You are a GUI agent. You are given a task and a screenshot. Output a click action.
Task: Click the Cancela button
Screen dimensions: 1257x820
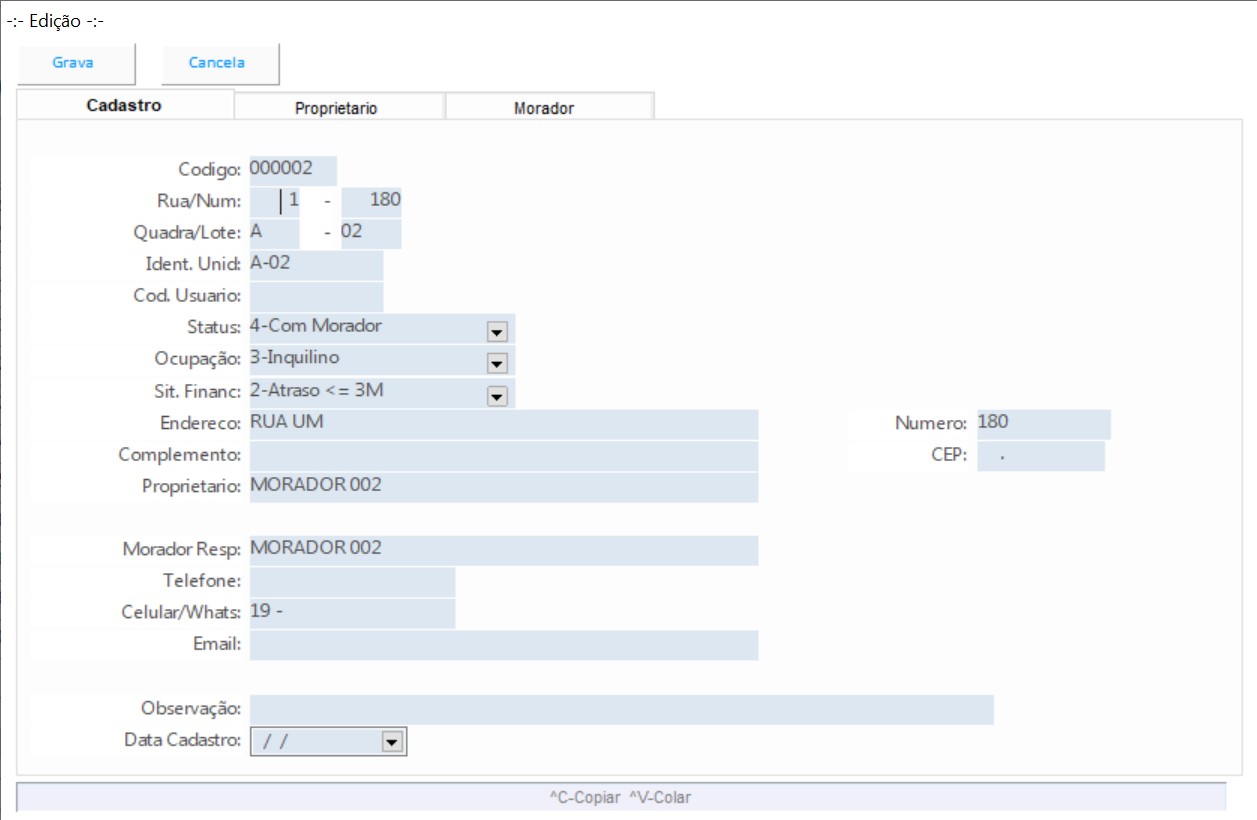coord(217,63)
